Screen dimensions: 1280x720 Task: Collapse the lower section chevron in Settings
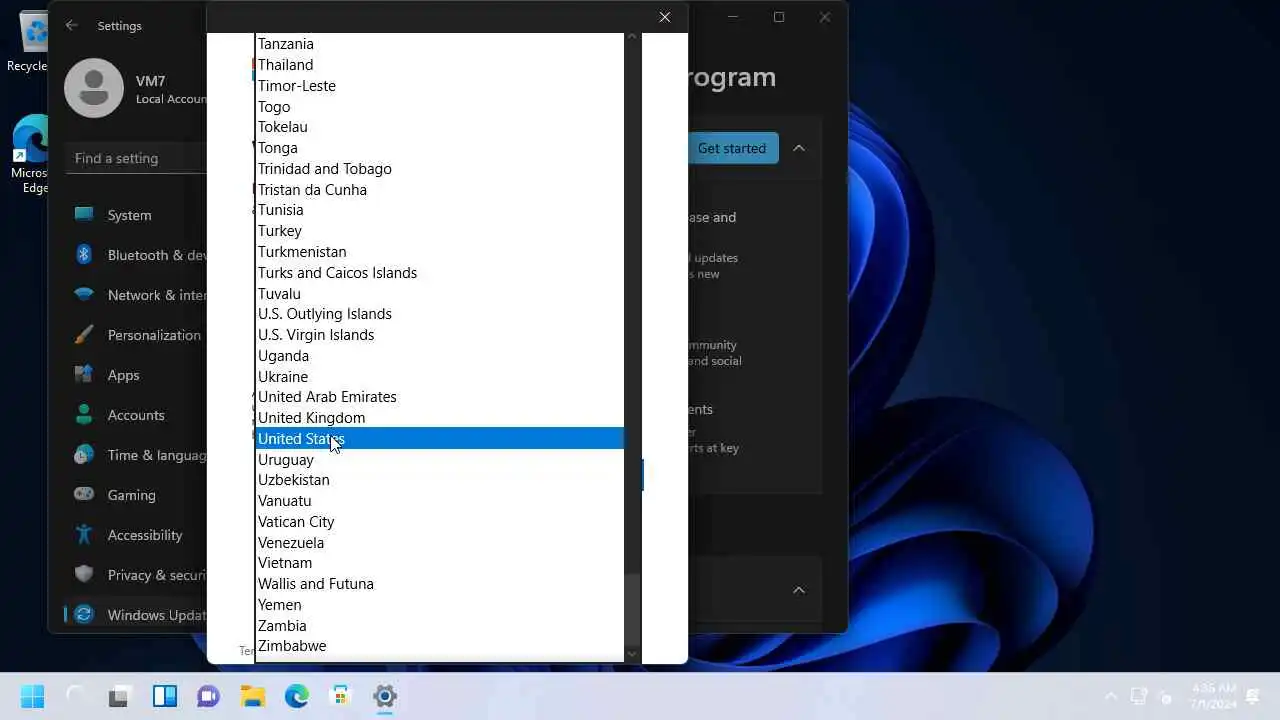tap(799, 590)
